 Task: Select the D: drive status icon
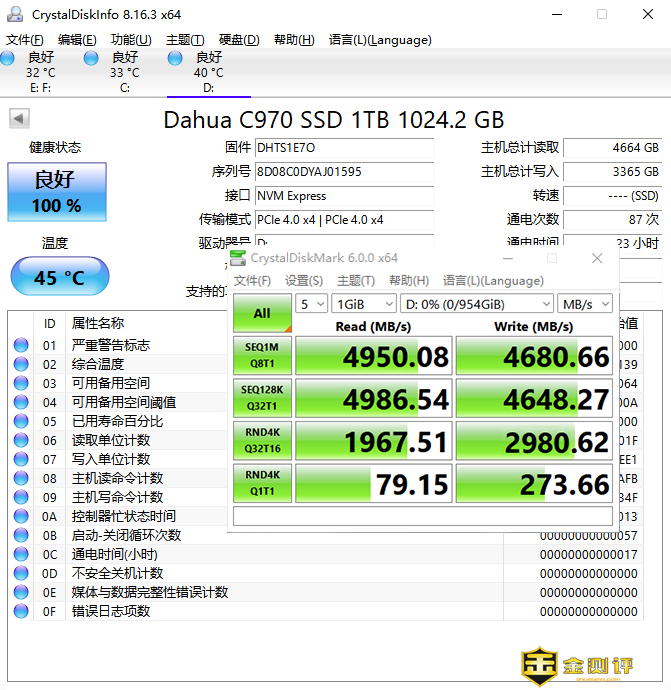(x=176, y=60)
